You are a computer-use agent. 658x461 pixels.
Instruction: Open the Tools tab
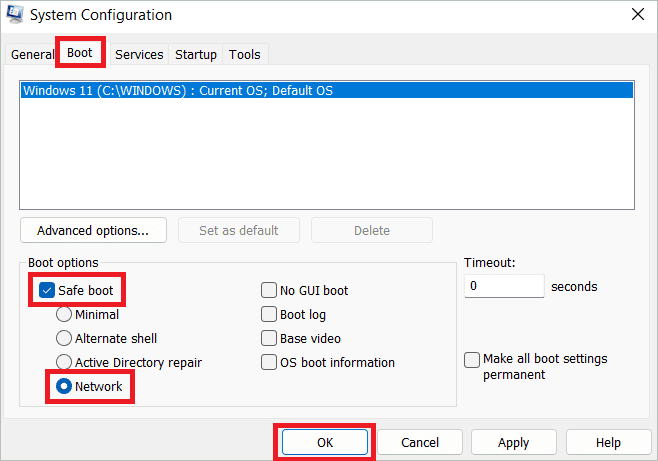point(245,55)
